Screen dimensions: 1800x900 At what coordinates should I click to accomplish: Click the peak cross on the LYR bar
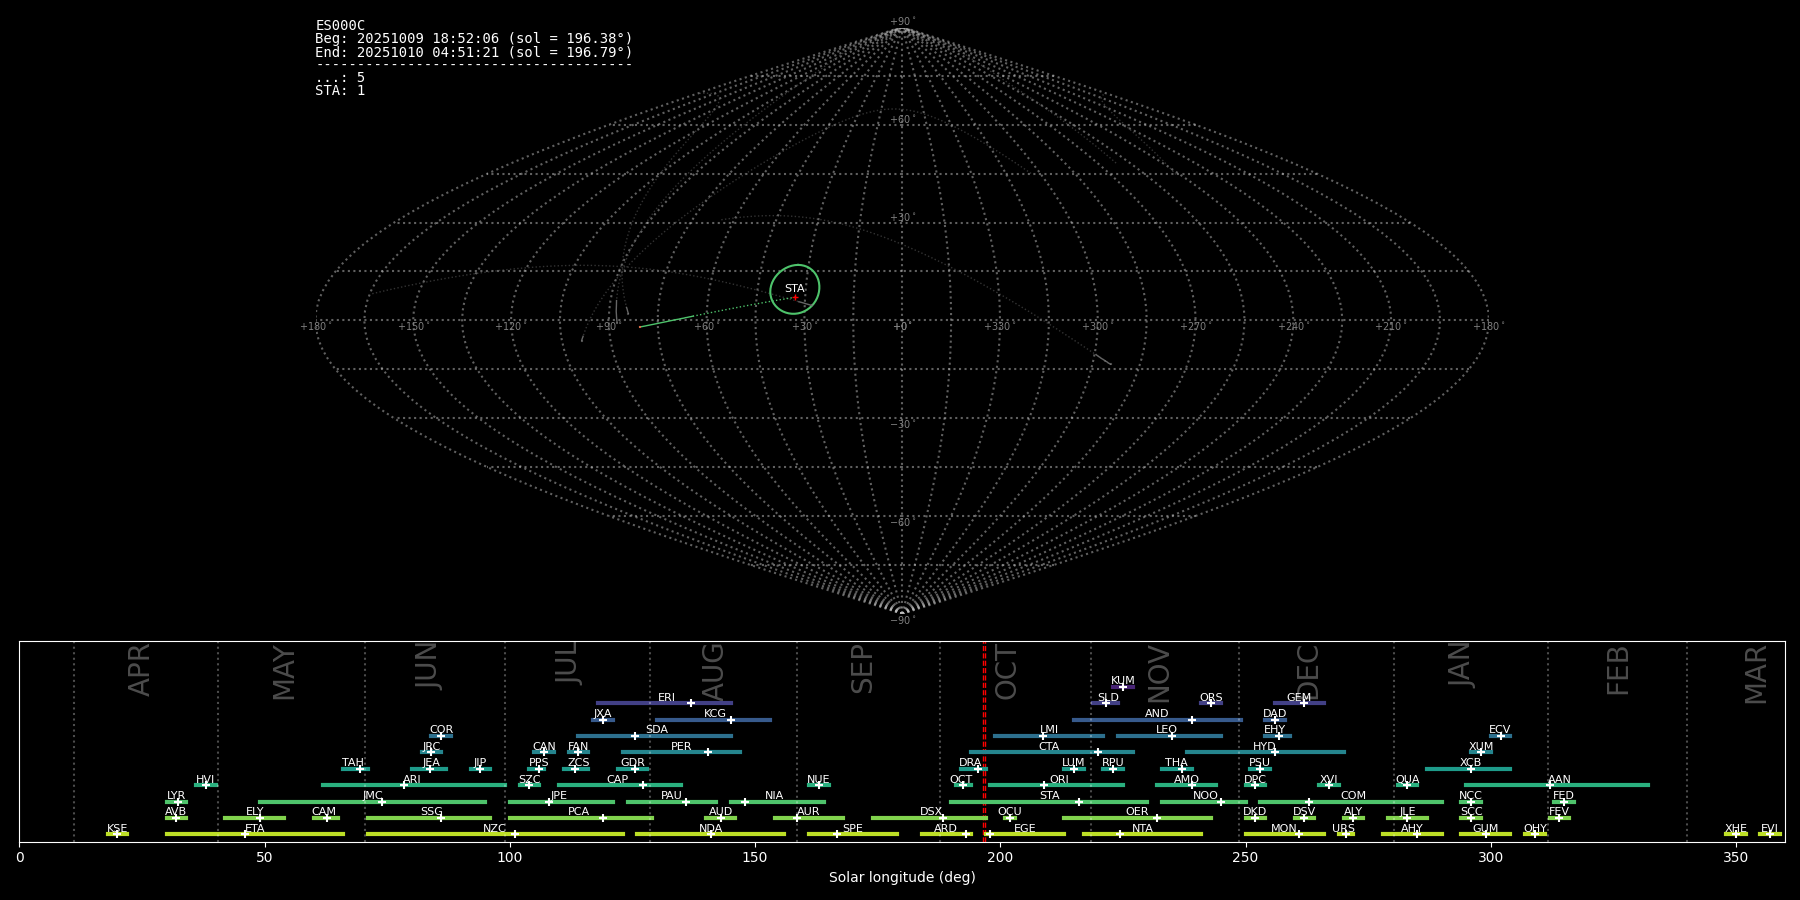pyautogui.click(x=178, y=802)
